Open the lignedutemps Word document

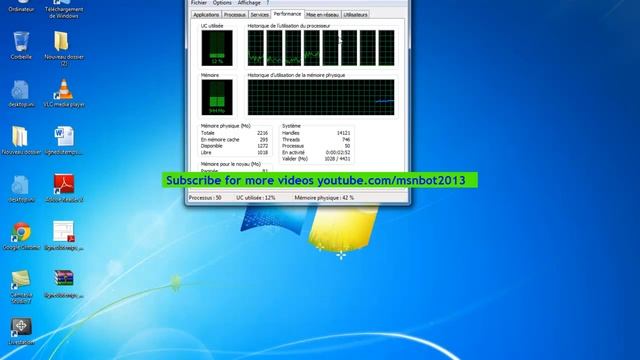pos(64,141)
